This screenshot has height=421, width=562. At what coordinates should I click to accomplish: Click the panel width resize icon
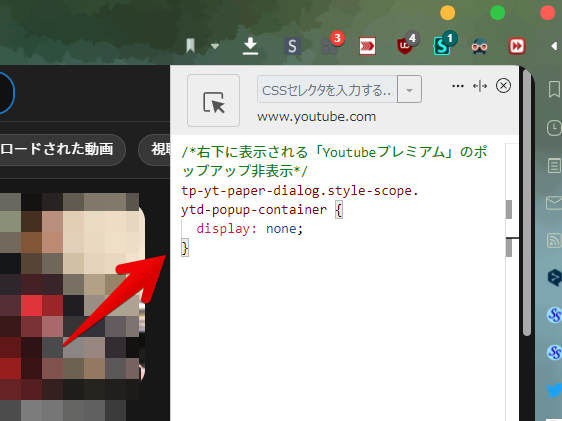click(x=480, y=86)
